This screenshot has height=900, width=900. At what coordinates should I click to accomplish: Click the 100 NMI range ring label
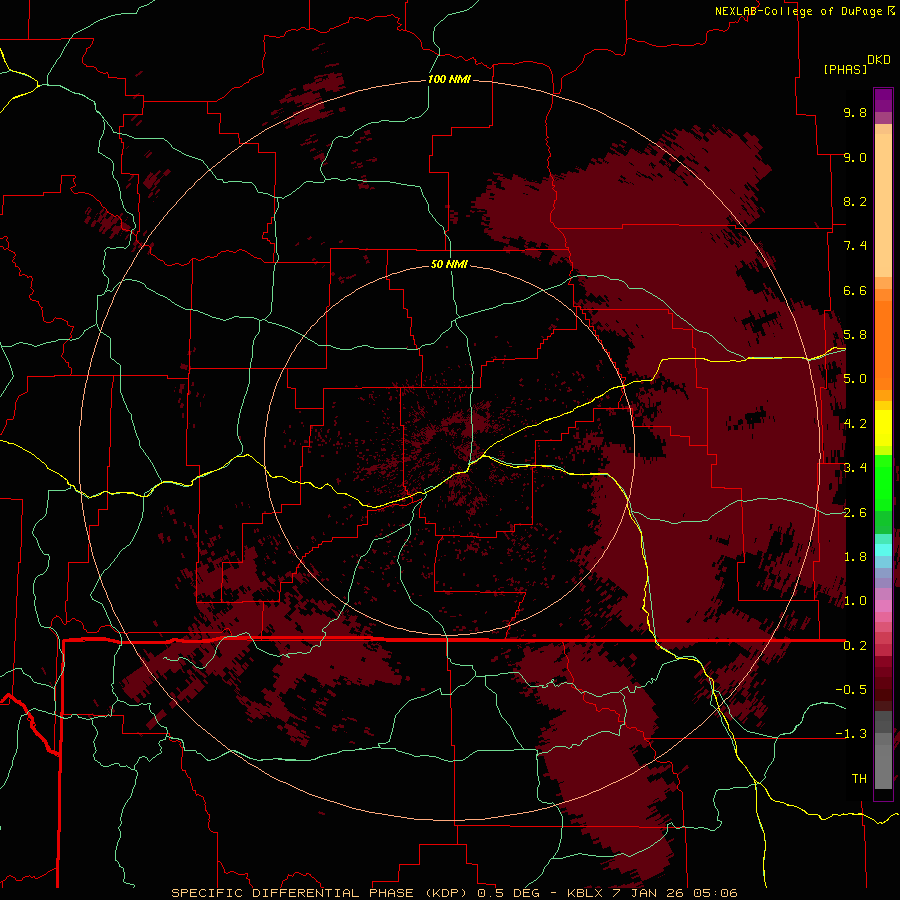click(449, 79)
